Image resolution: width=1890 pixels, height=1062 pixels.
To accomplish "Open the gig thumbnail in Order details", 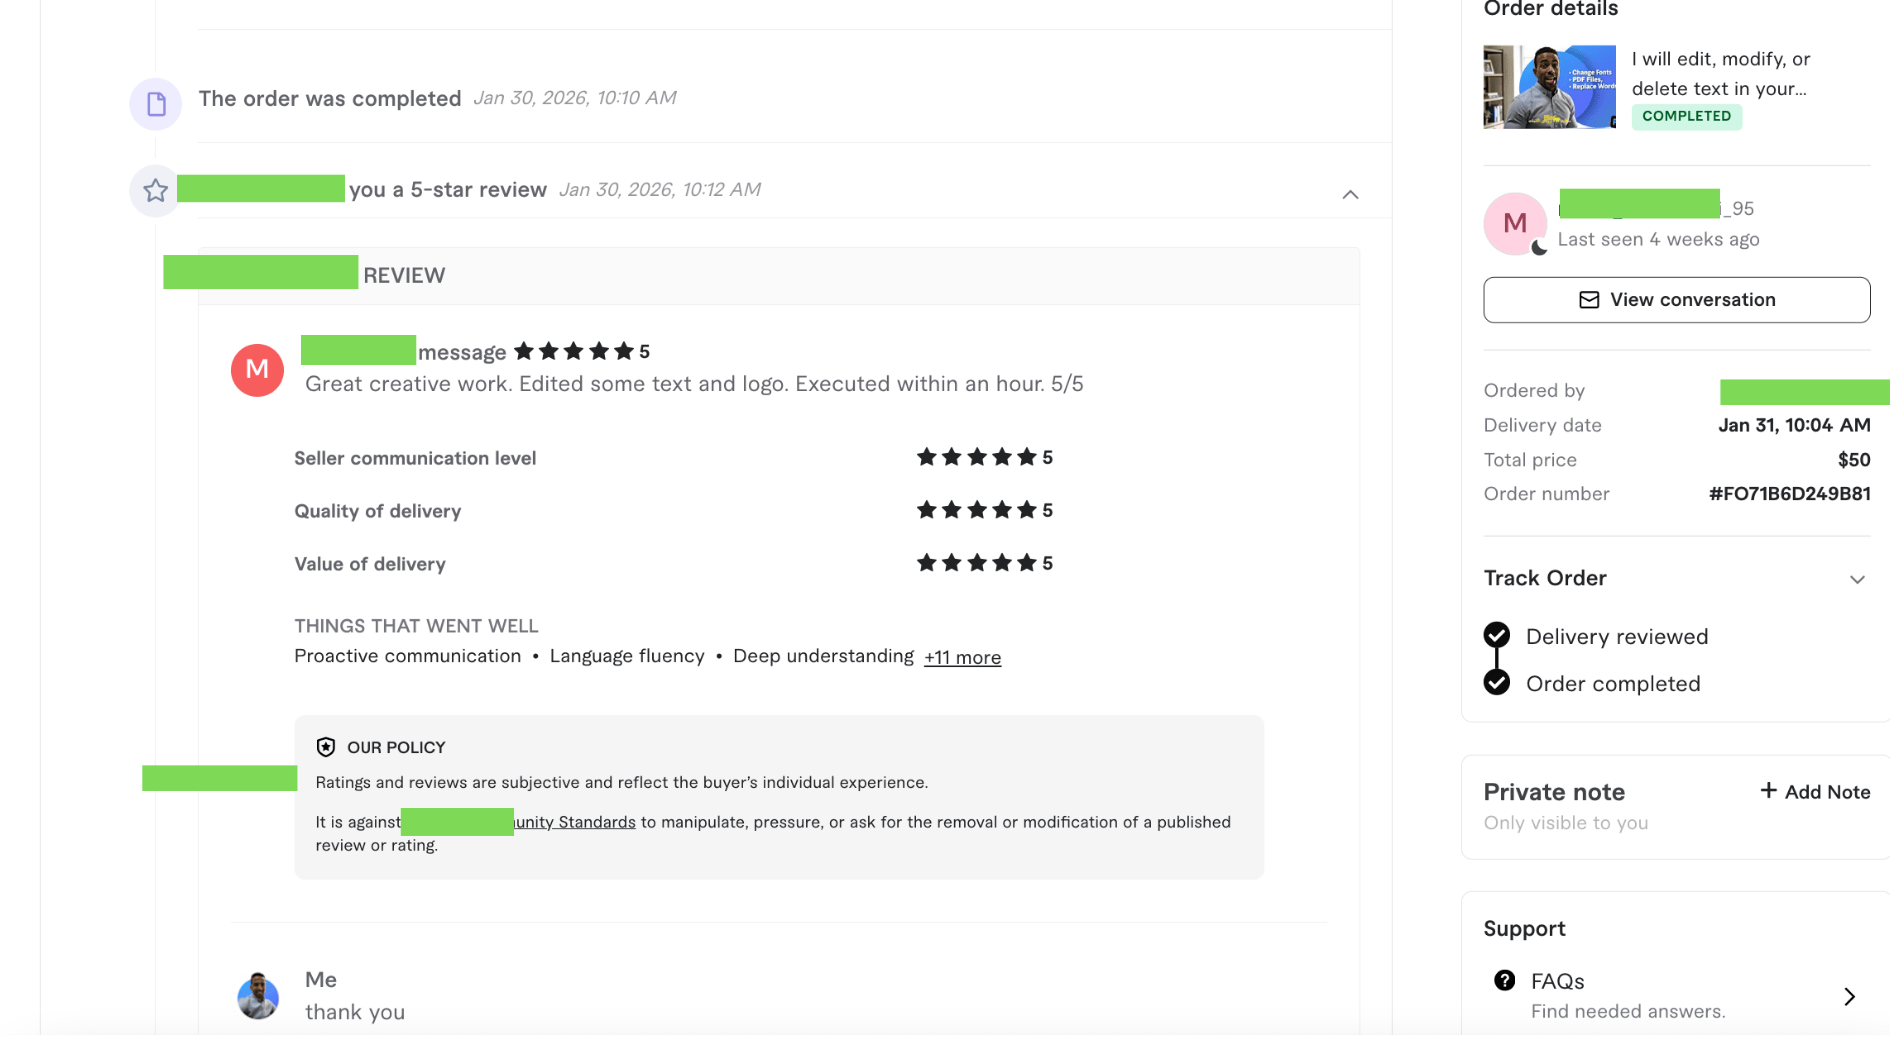I will (x=1549, y=87).
